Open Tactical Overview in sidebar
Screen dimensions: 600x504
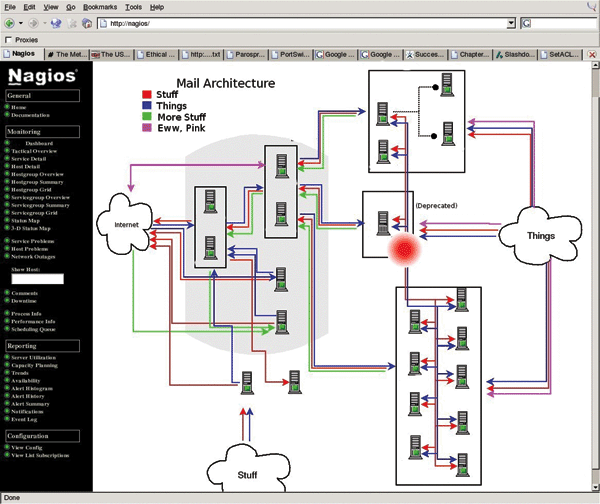tap(38, 150)
